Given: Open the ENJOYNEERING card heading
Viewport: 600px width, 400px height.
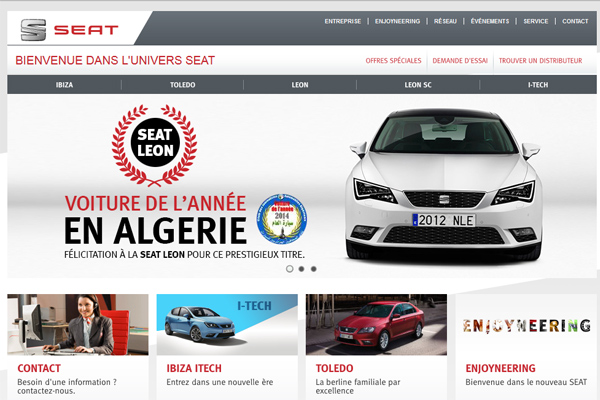Looking at the screenshot, I should (501, 368).
